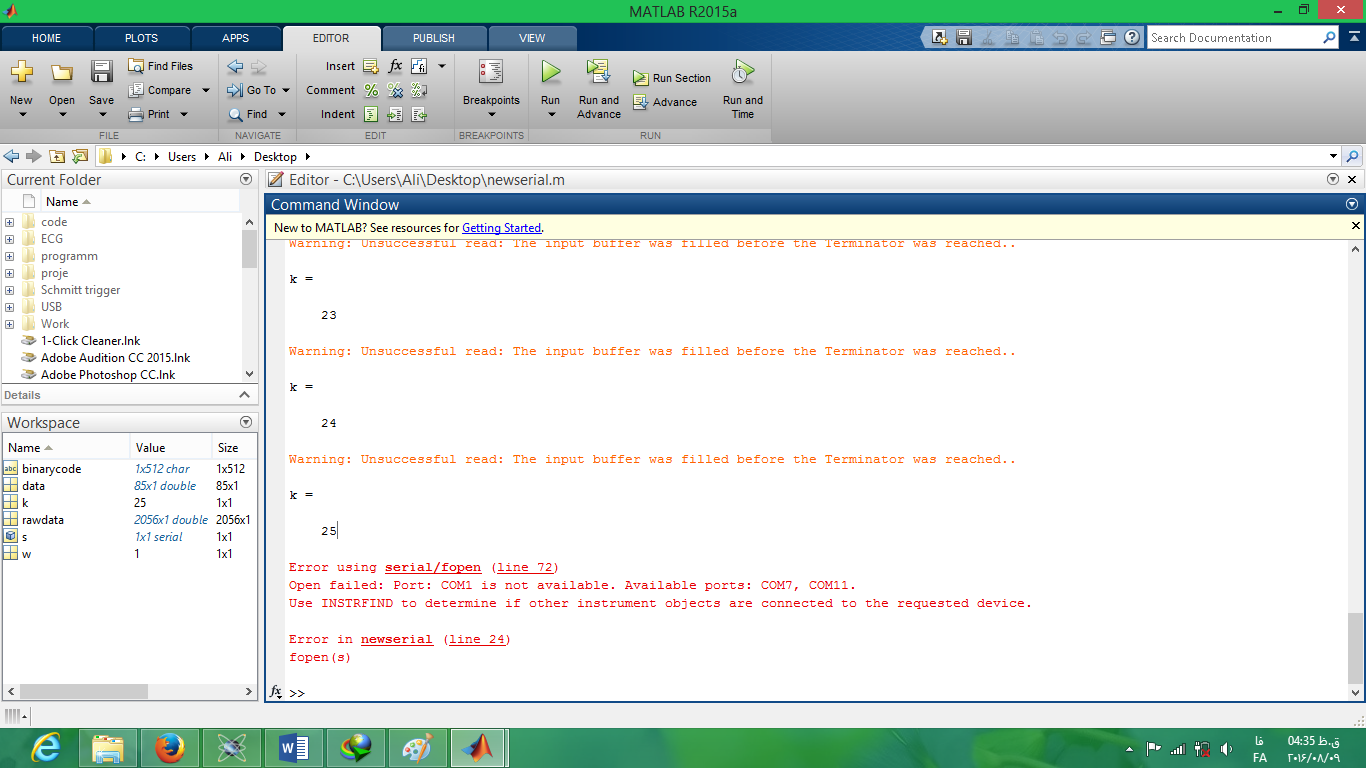
Task: Select the EDITOR tab
Action: pos(331,38)
